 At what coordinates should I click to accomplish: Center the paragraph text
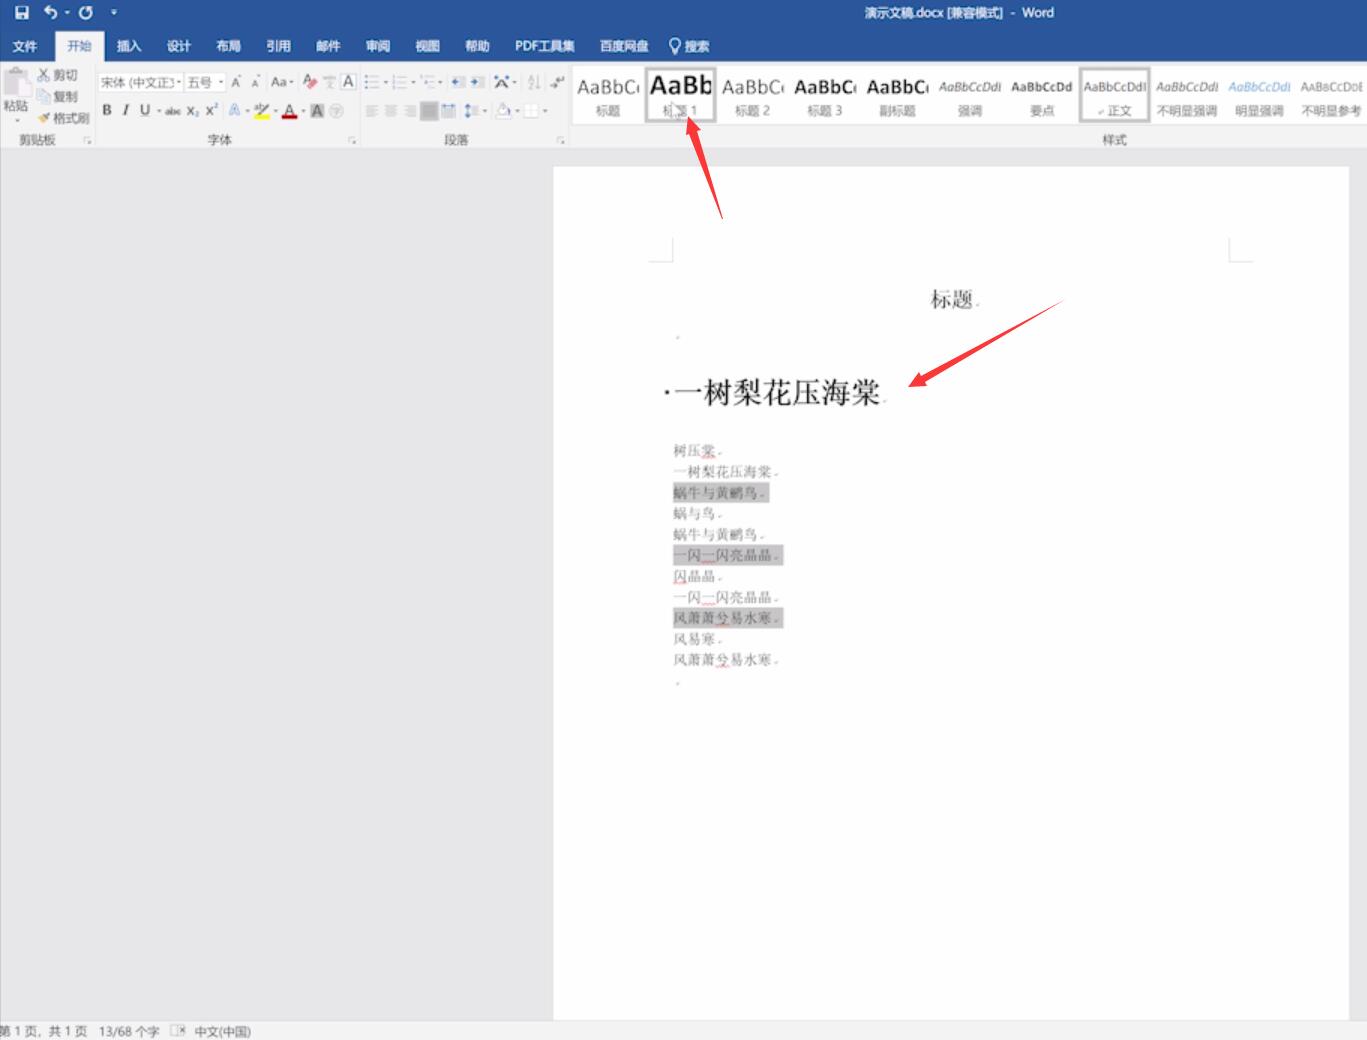390,111
